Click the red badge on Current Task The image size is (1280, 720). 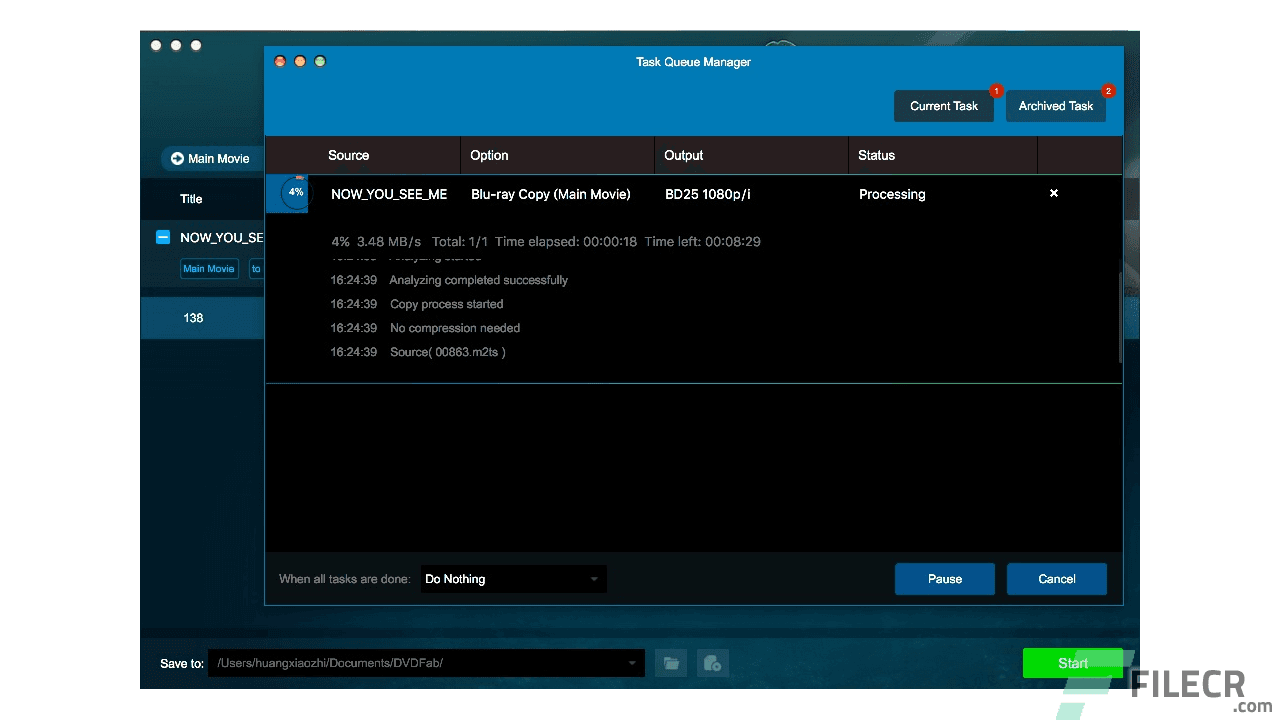tap(996, 91)
